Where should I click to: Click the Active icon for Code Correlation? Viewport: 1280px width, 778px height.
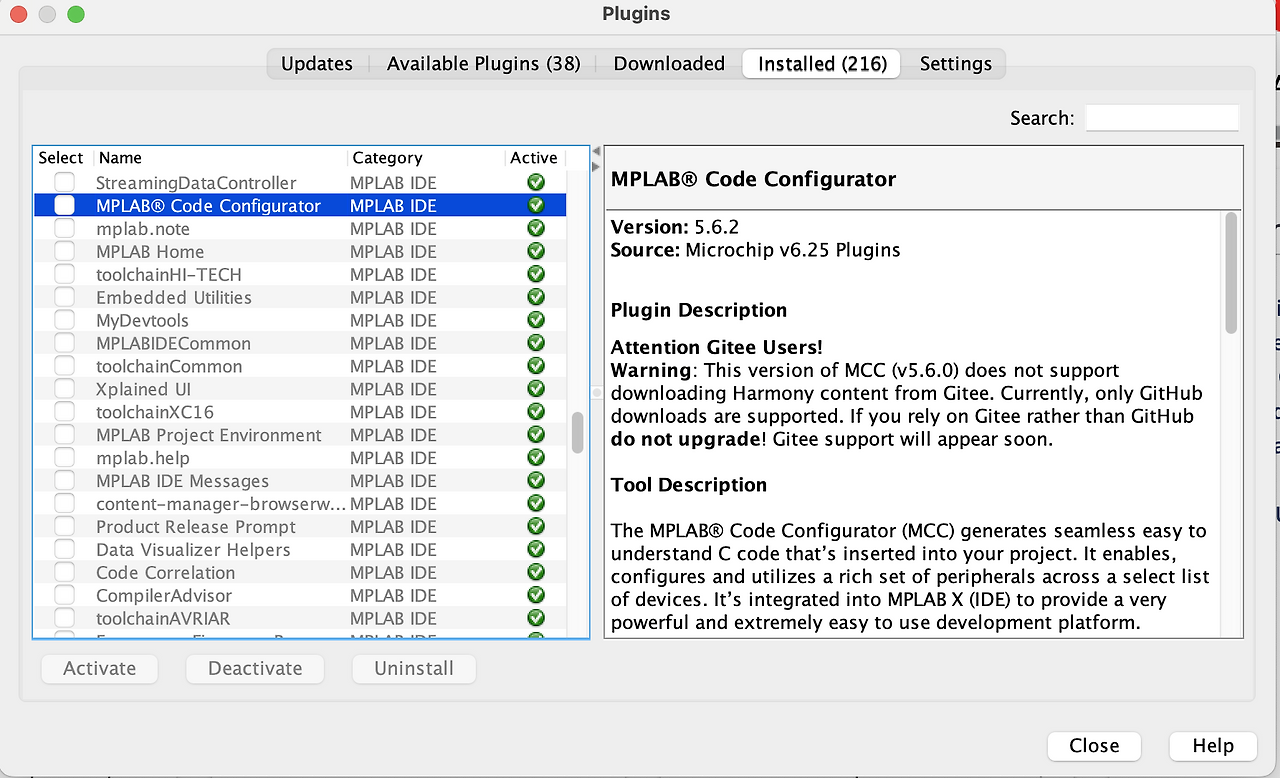tap(536, 573)
